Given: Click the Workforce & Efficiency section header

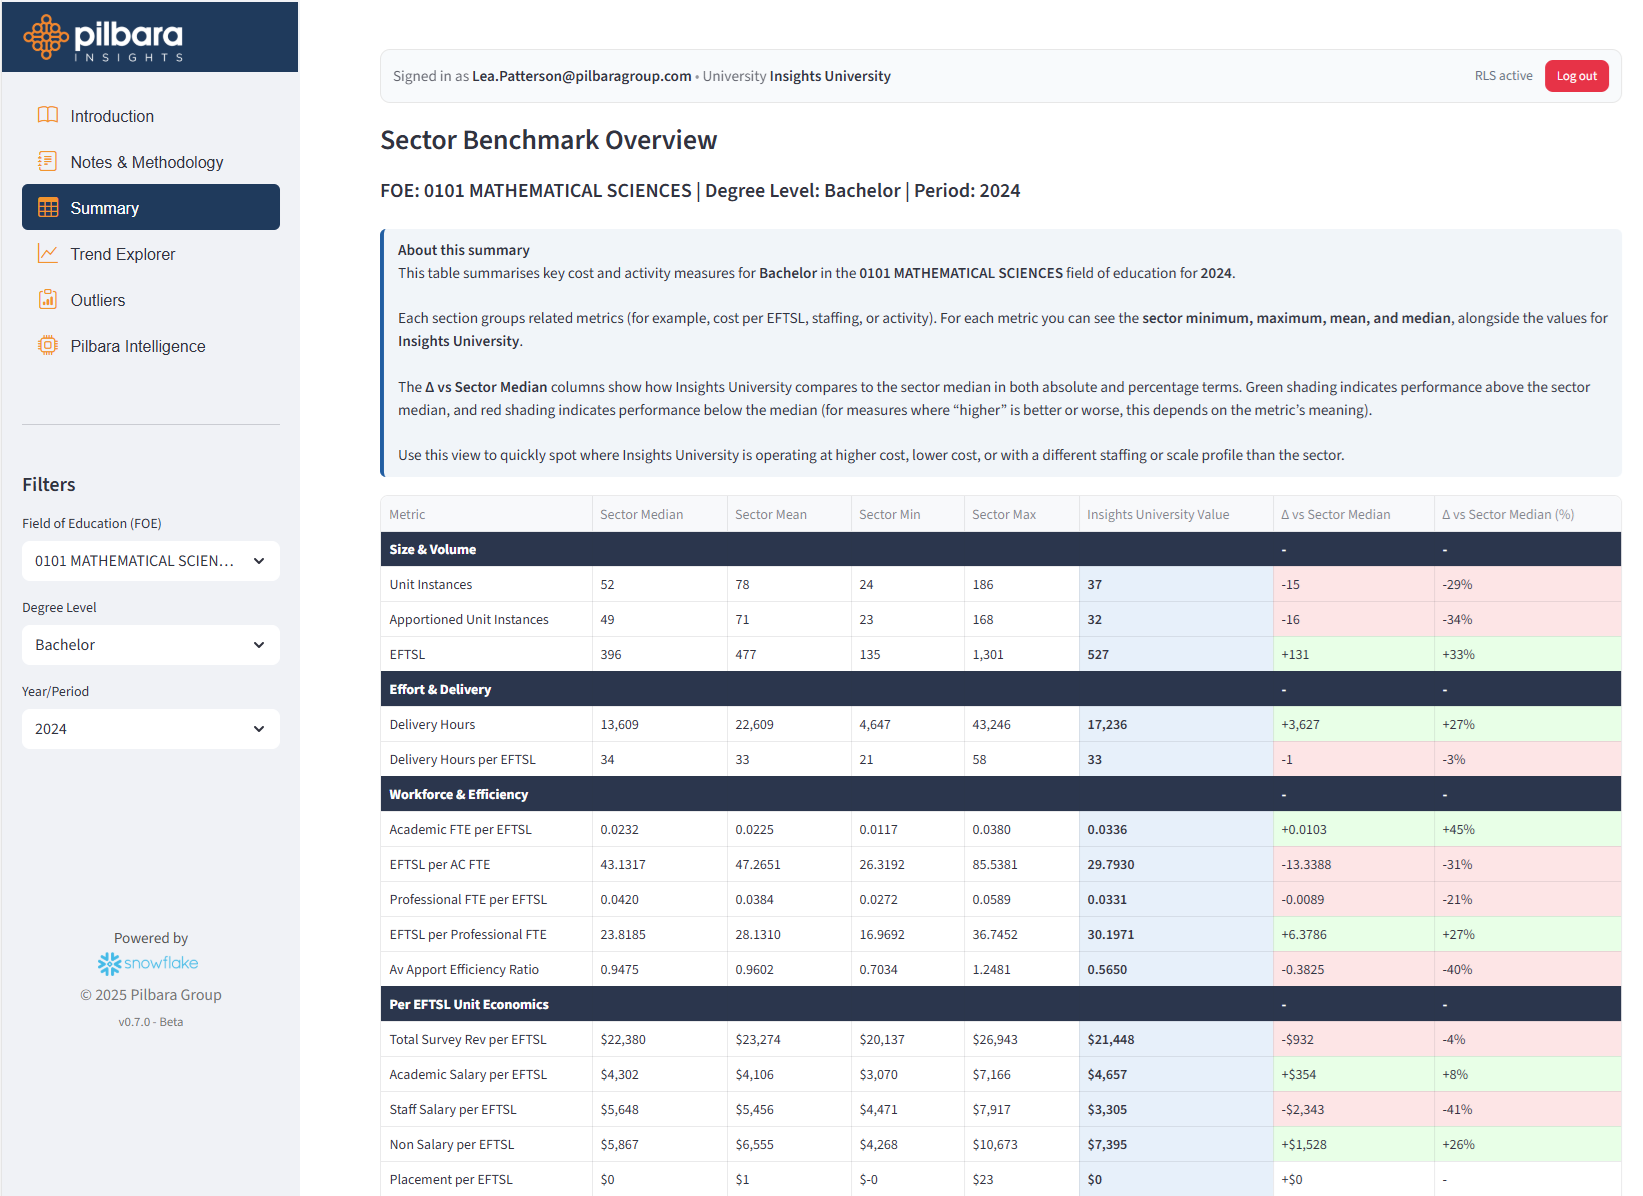Looking at the screenshot, I should [458, 794].
